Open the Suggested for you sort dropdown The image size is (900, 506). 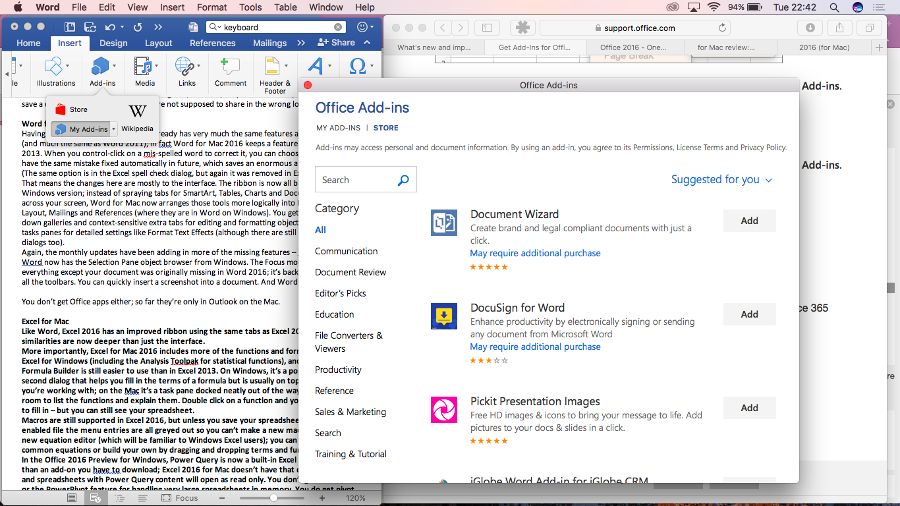click(721, 180)
